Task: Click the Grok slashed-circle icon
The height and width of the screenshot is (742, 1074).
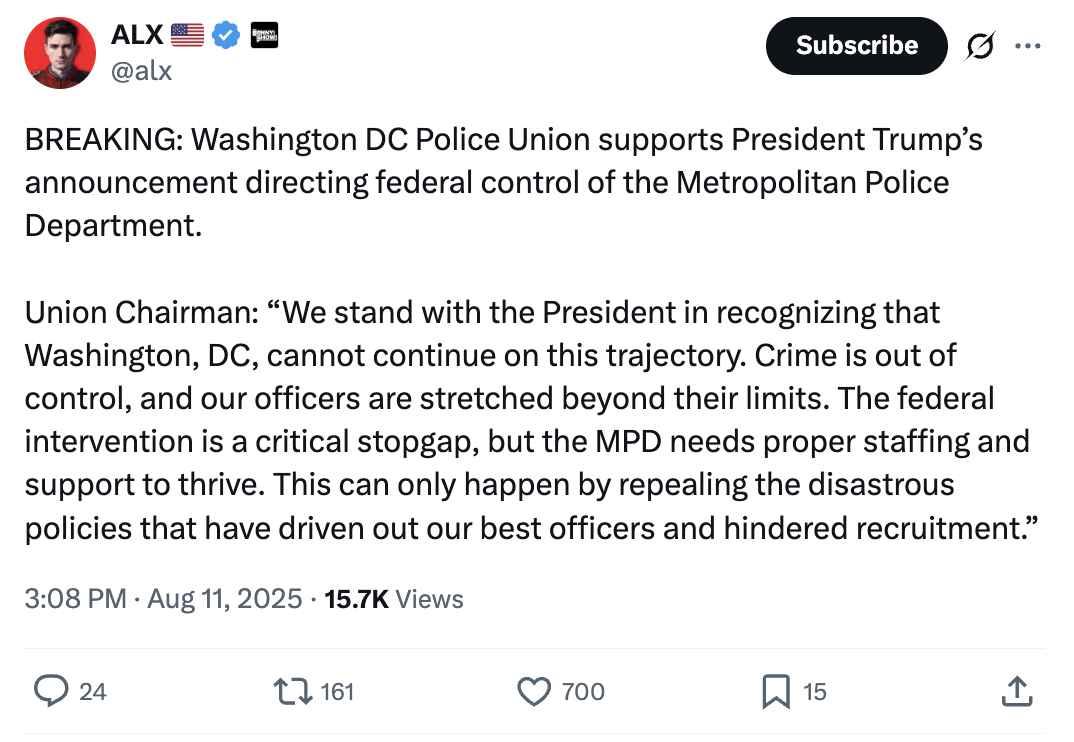Action: tap(980, 46)
